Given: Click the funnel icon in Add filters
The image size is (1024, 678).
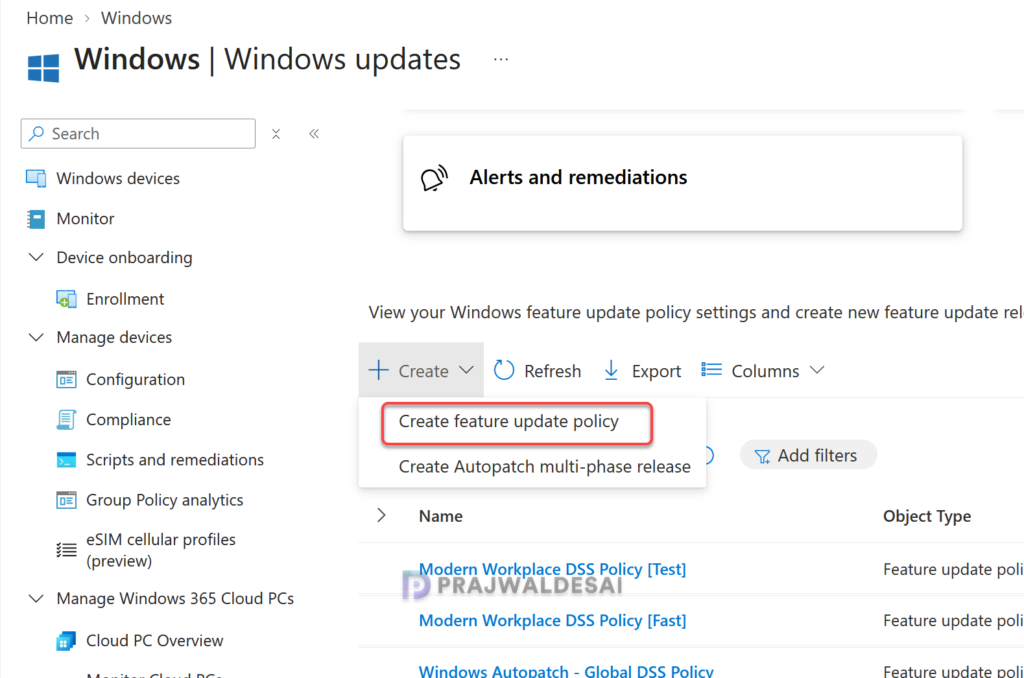Looking at the screenshot, I should [761, 456].
